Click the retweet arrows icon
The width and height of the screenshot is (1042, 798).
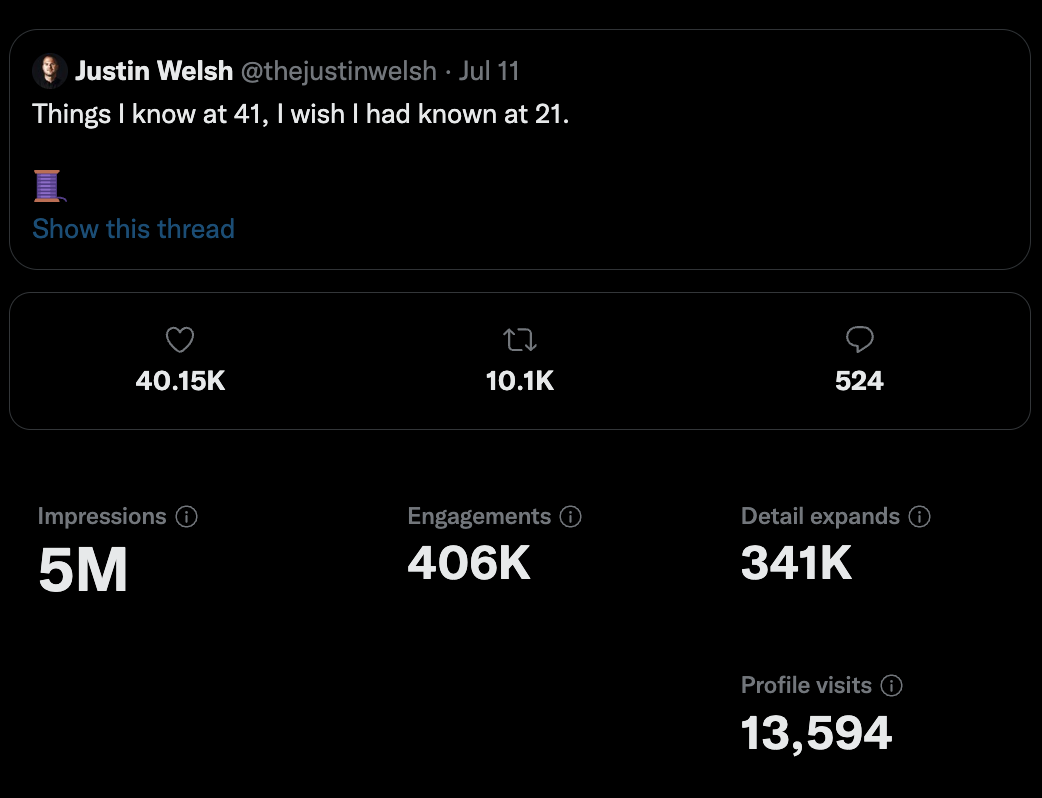(x=520, y=341)
